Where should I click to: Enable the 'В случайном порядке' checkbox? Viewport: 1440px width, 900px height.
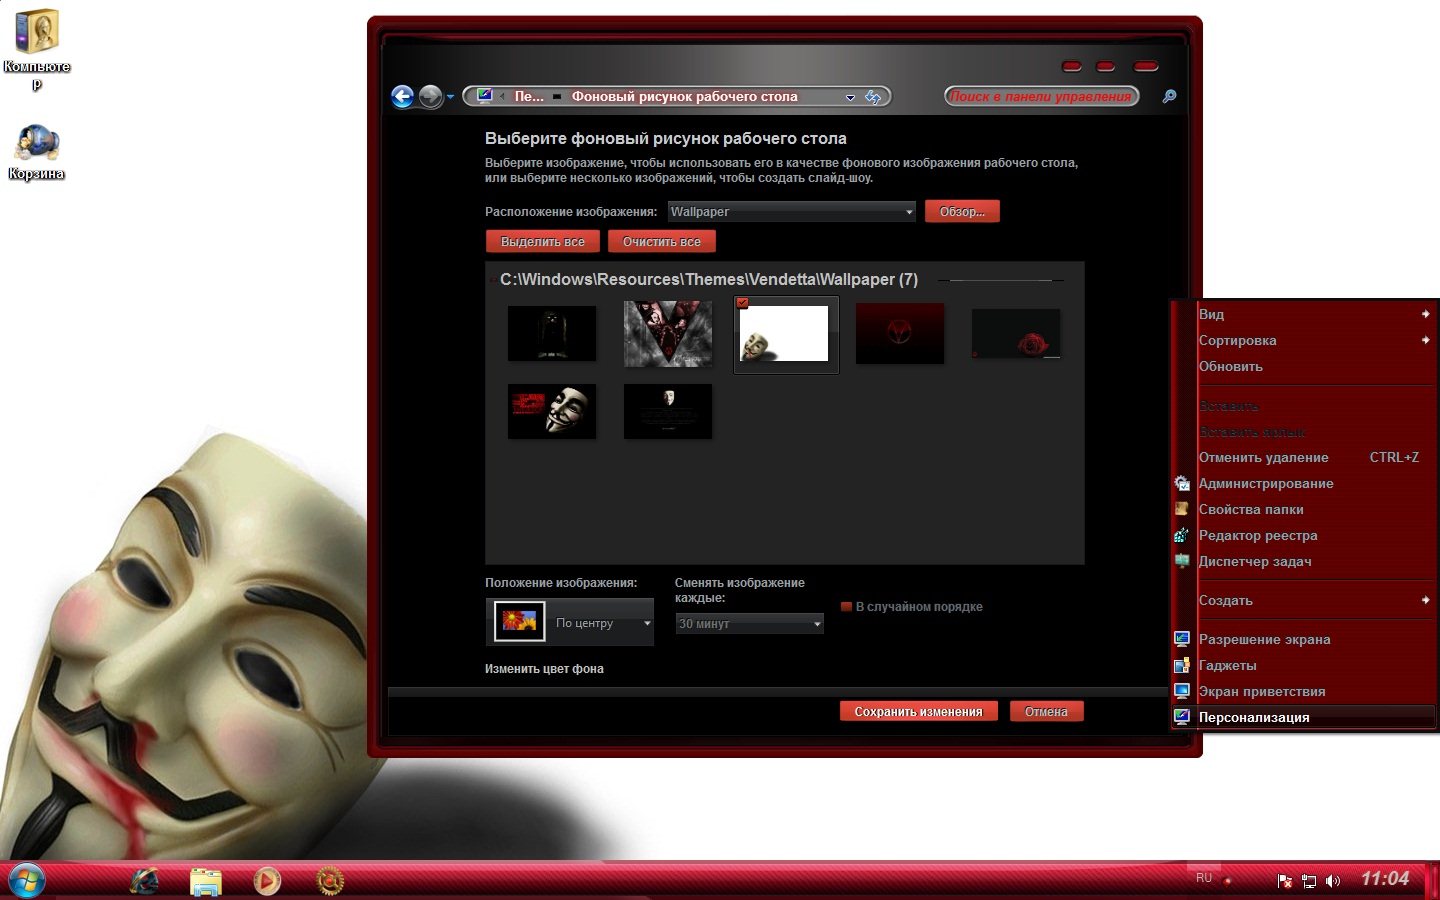(847, 607)
